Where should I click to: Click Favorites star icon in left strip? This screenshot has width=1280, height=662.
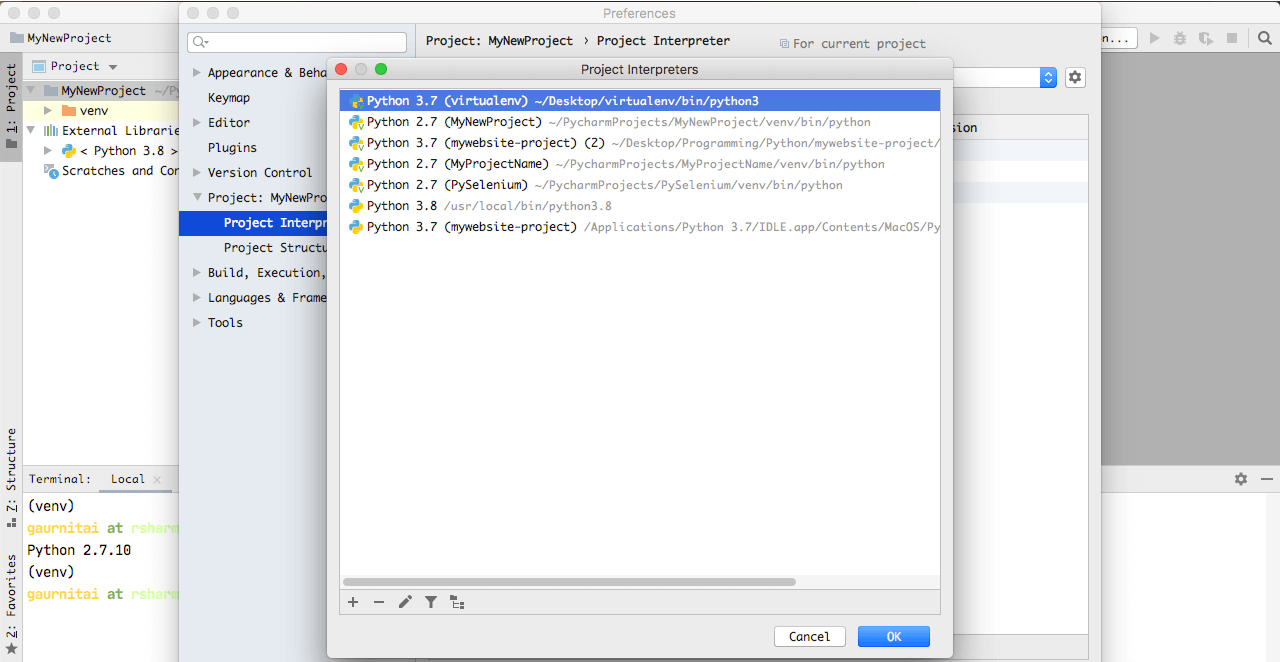coord(11,648)
